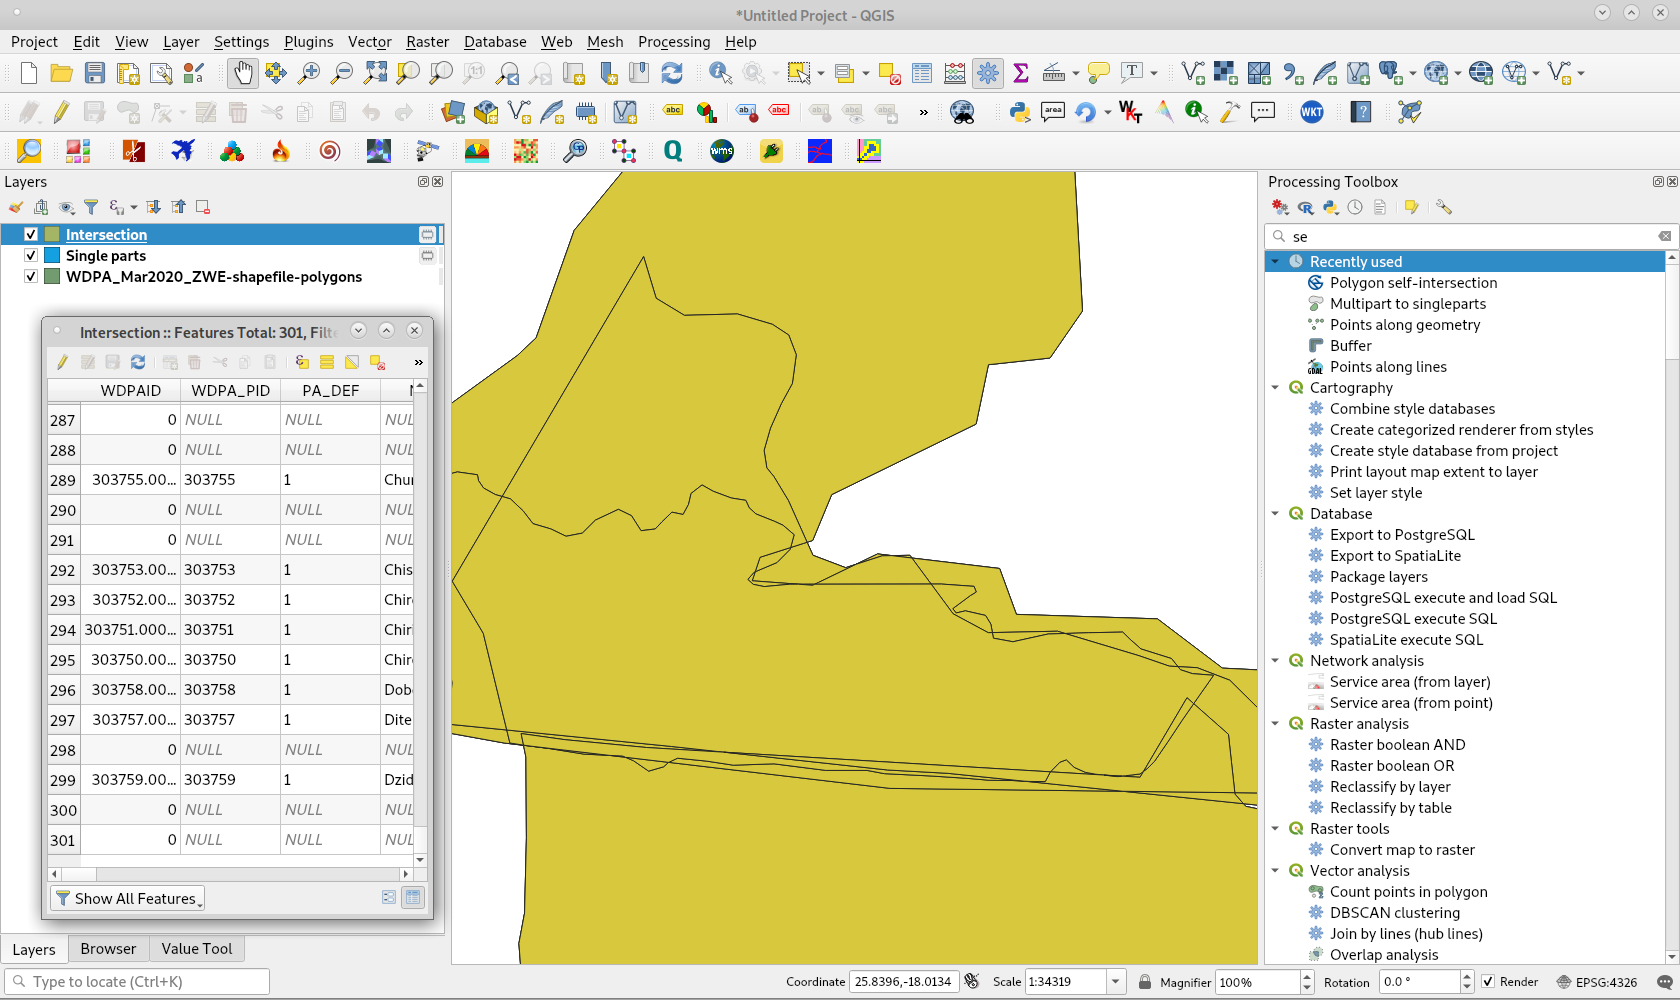The height and width of the screenshot is (1000, 1680).
Task: Toggle Intersection layer visibility checkbox
Action: pyautogui.click(x=31, y=234)
